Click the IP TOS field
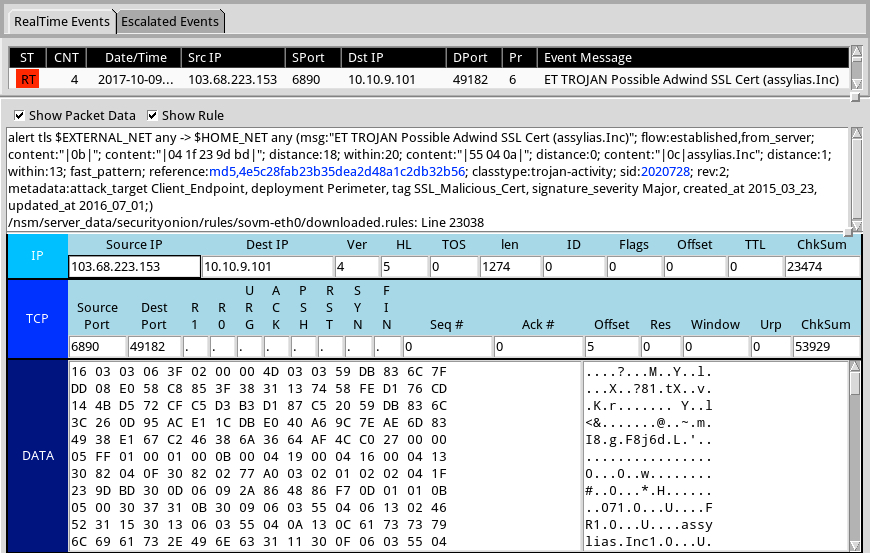Image resolution: width=870 pixels, height=553 pixels. coord(454,267)
